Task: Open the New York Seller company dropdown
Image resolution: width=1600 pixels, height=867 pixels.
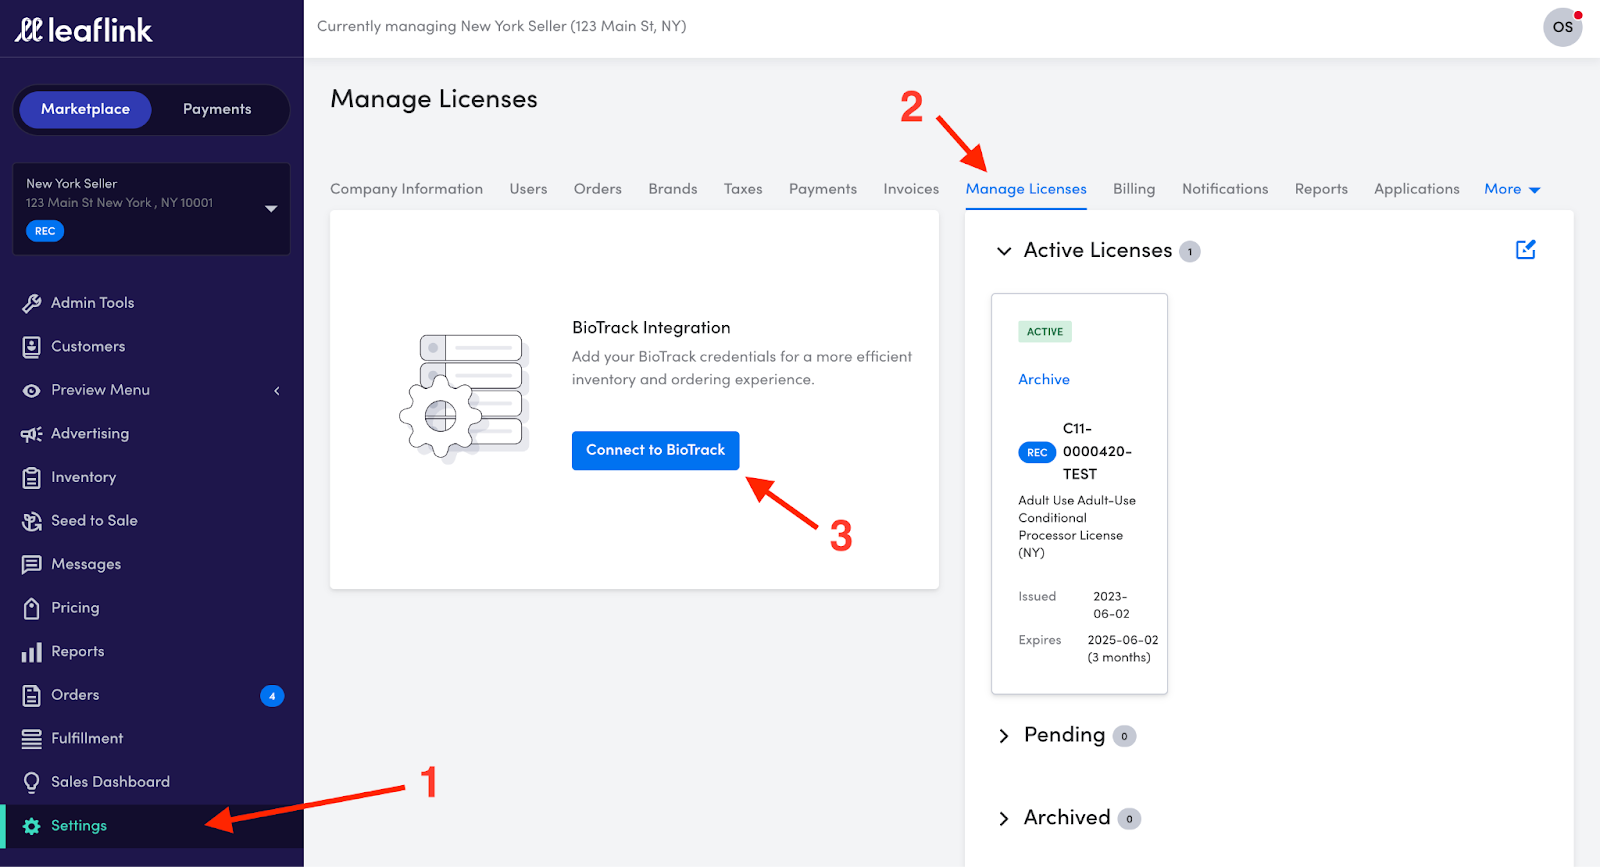Action: coord(152,209)
